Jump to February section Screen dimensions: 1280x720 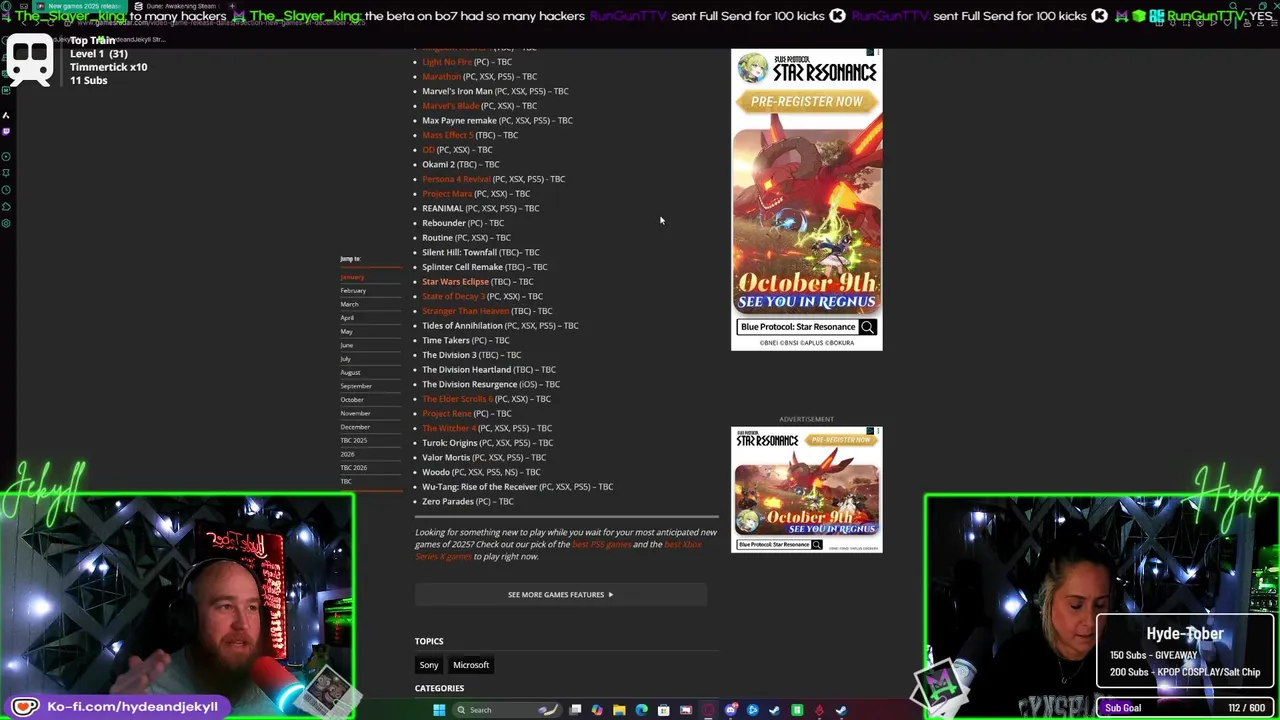coord(353,290)
